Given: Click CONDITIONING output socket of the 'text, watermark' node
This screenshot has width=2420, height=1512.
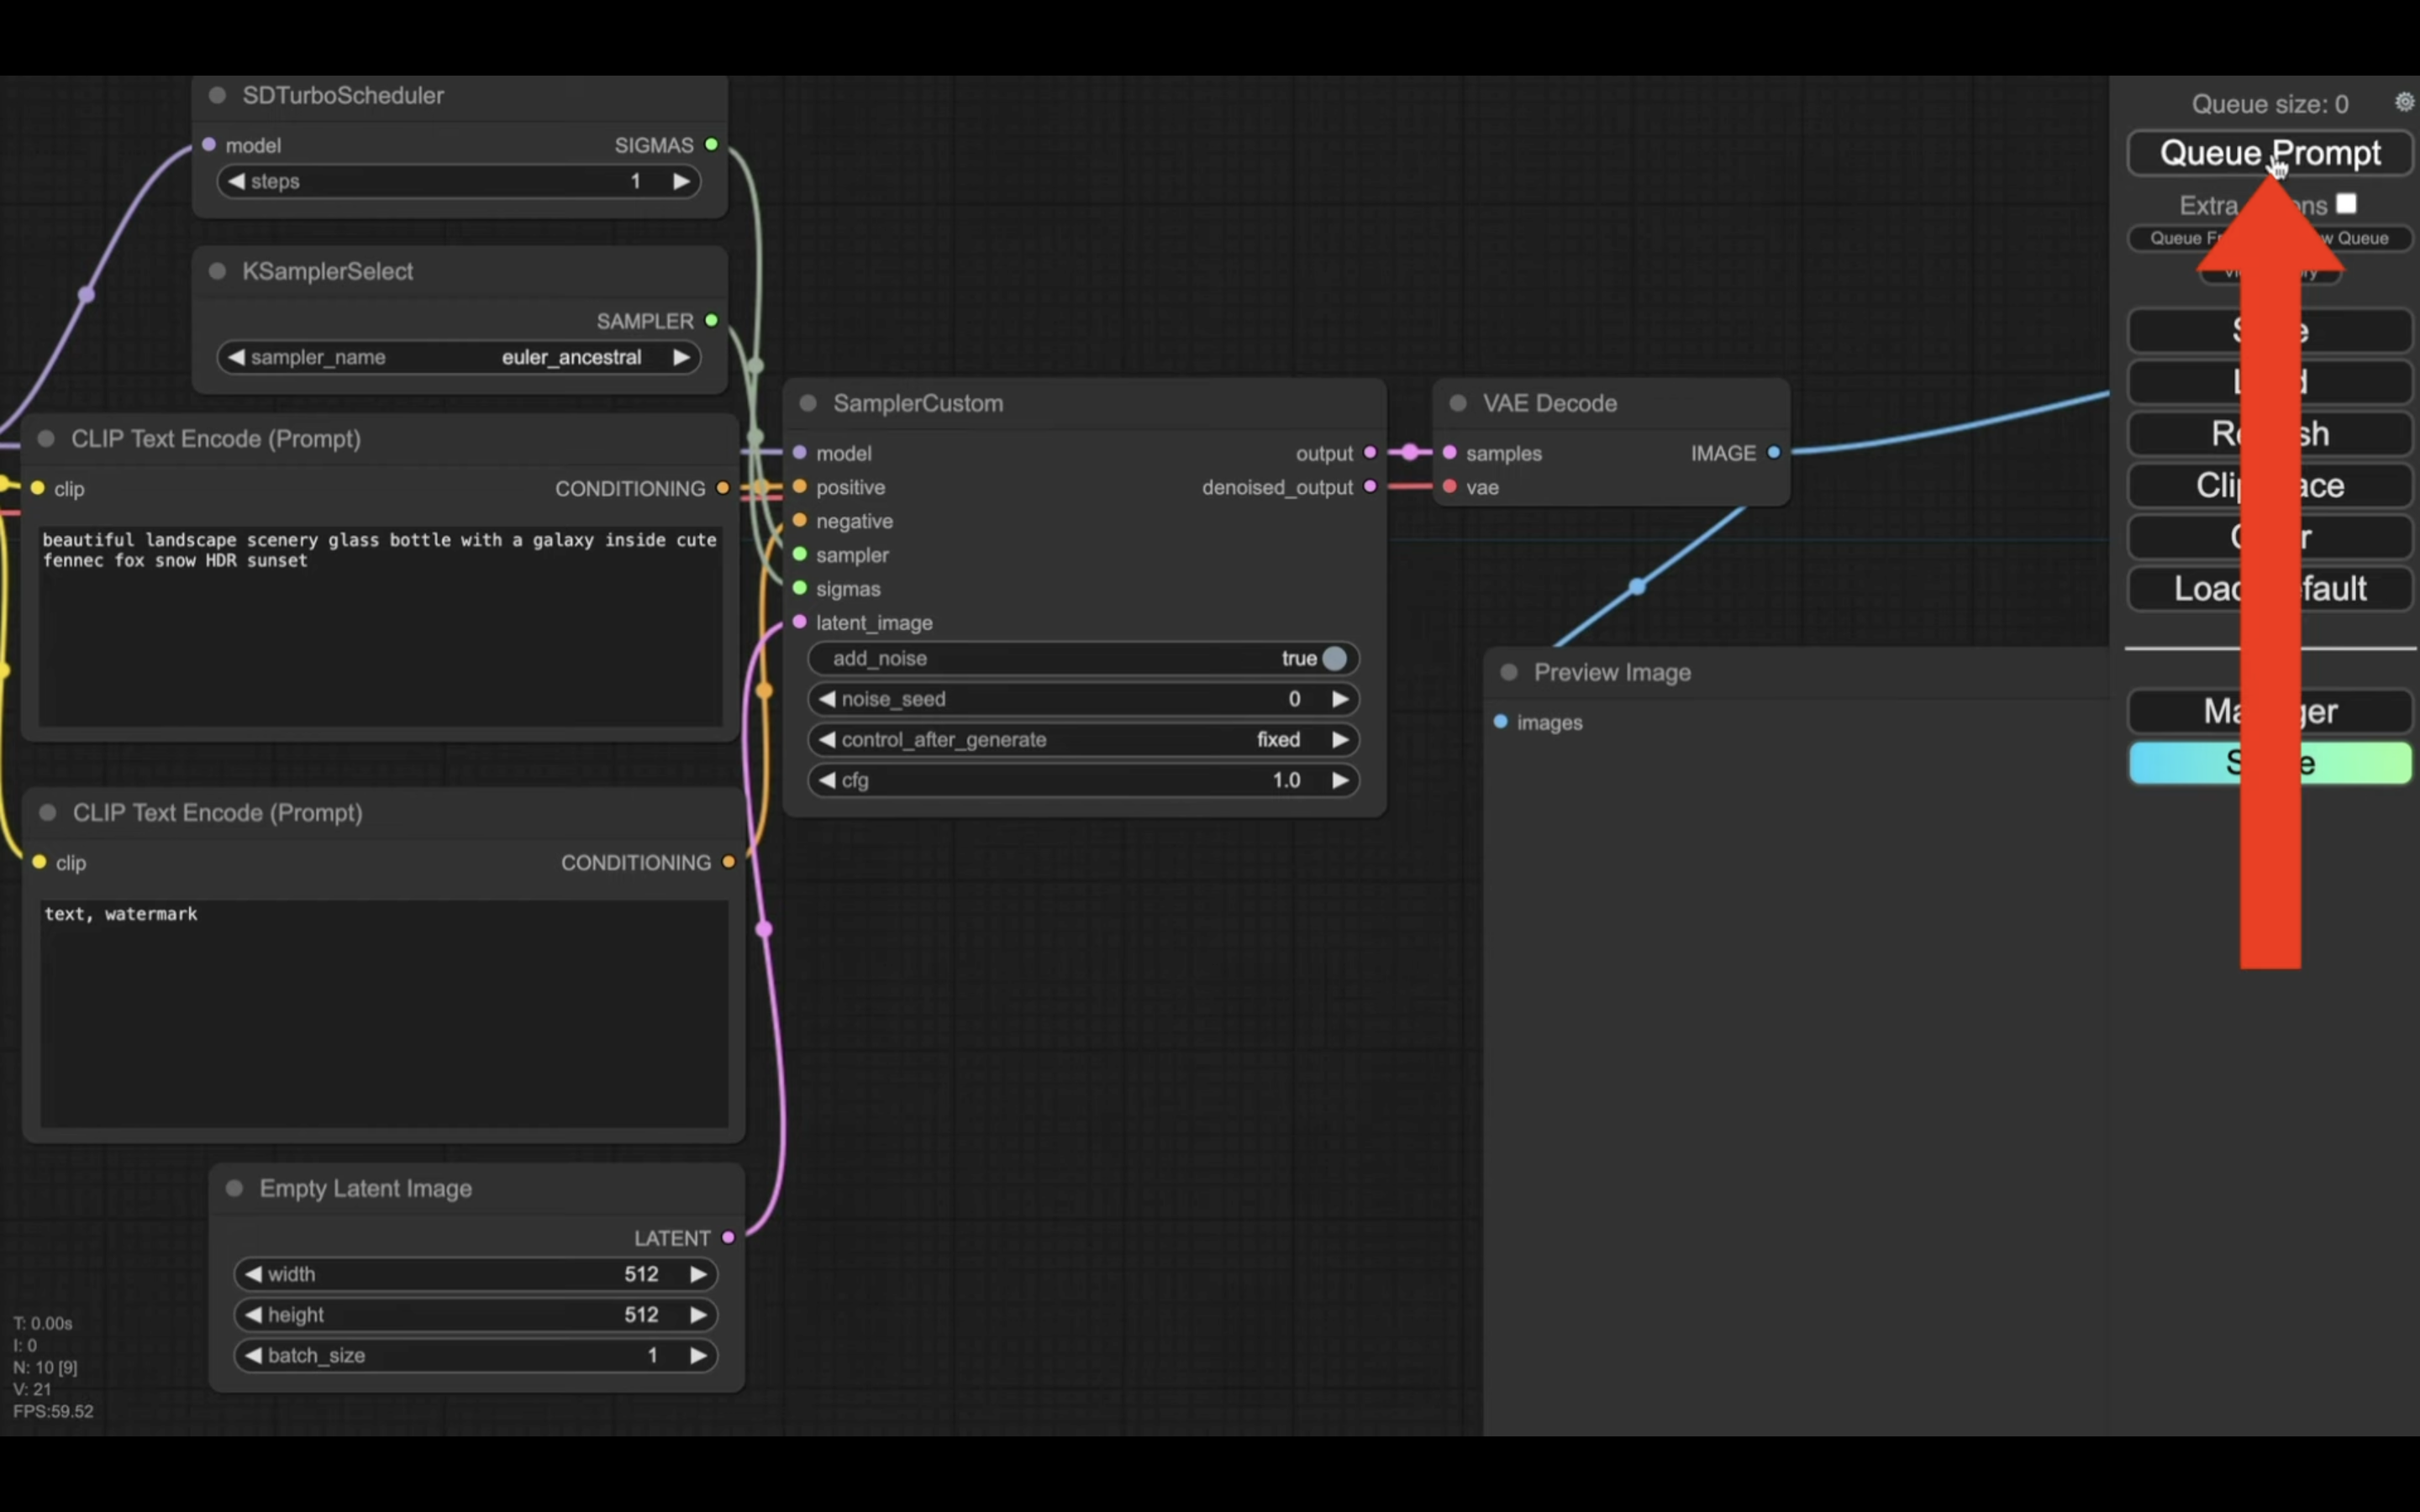Looking at the screenshot, I should coord(728,862).
